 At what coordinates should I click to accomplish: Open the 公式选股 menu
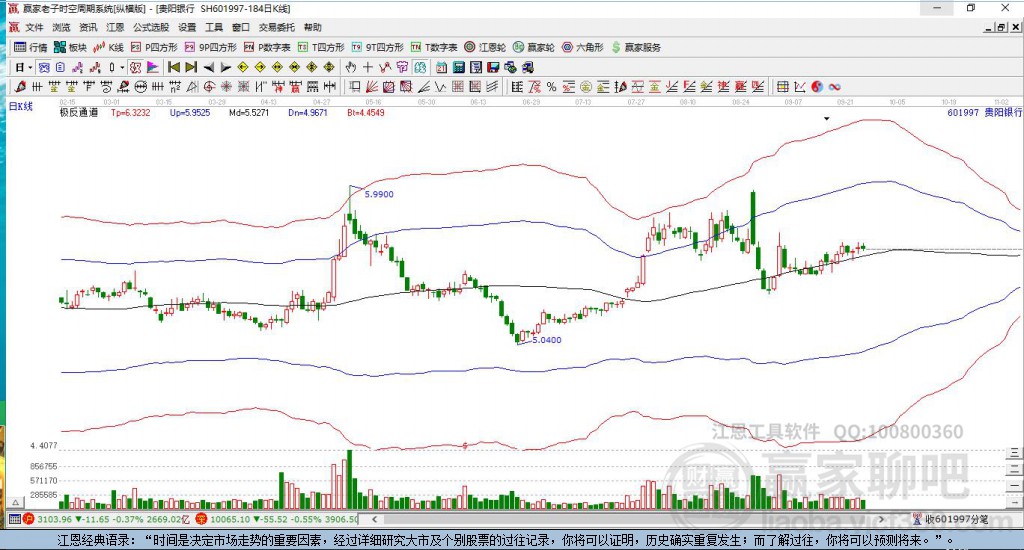pyautogui.click(x=151, y=27)
